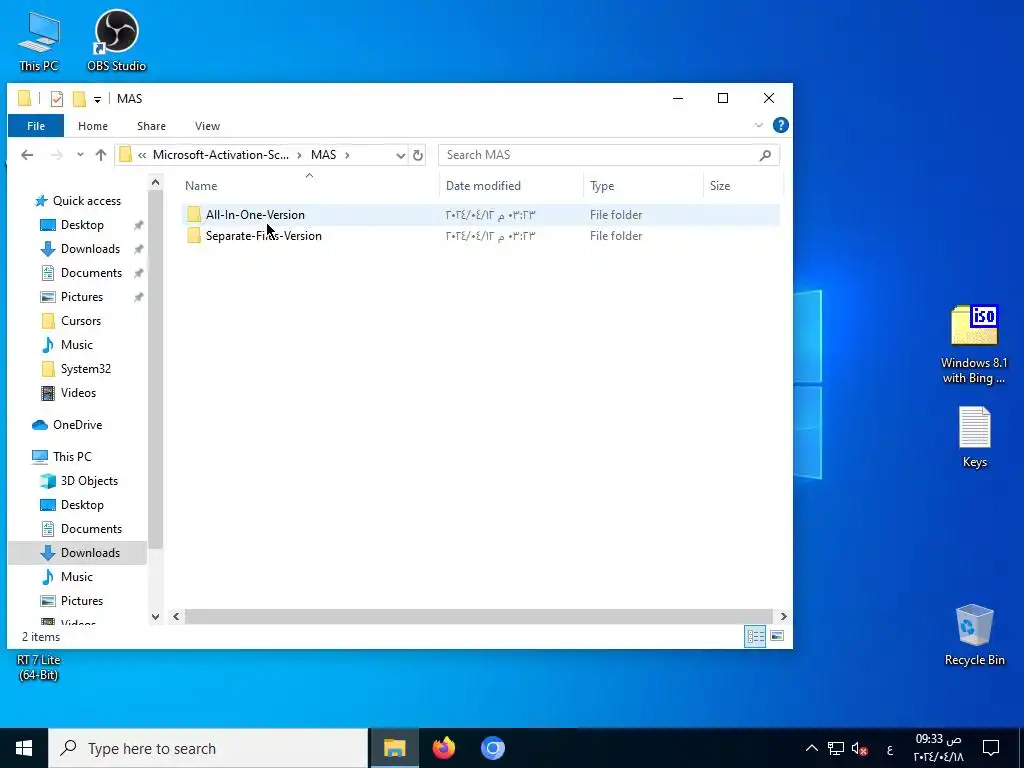Open the Chromium browser taskbar icon
Viewport: 1024px width, 768px height.
point(493,748)
